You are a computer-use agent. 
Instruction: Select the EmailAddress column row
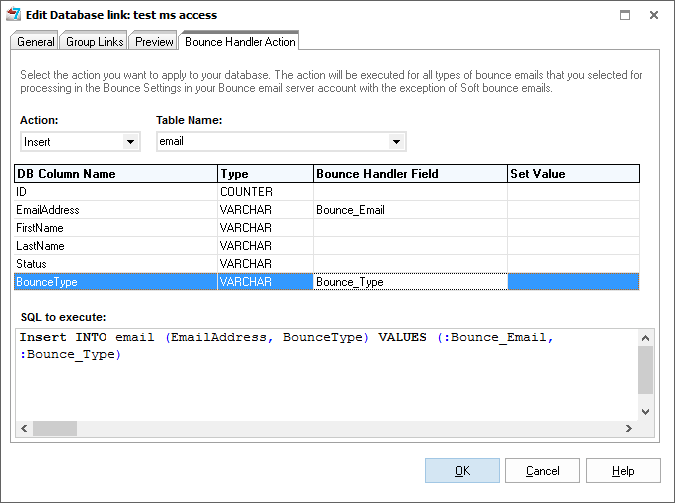pos(327,210)
